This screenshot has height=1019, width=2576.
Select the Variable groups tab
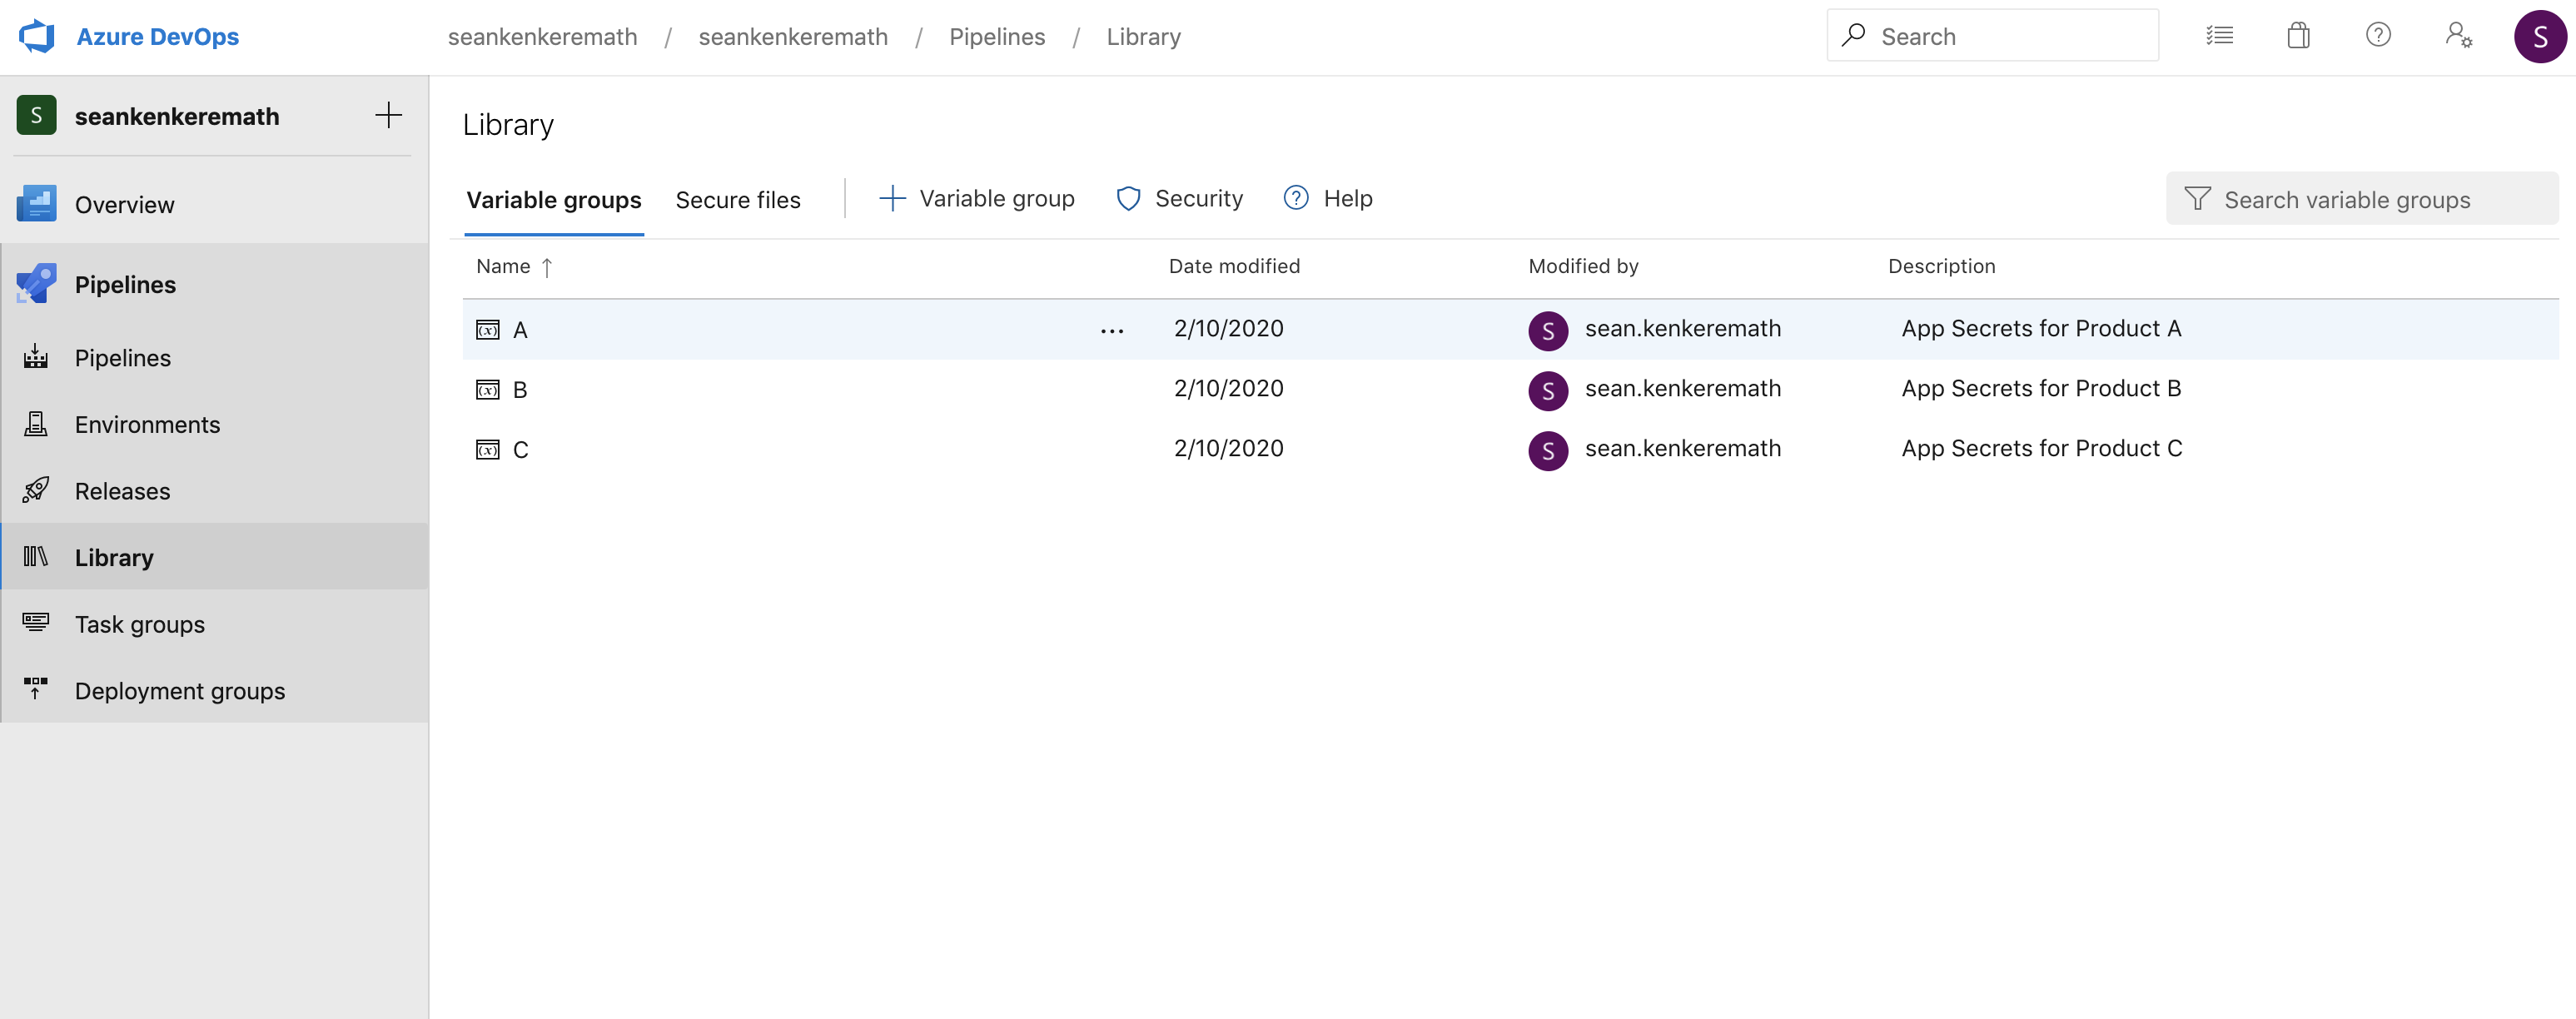pyautogui.click(x=553, y=200)
